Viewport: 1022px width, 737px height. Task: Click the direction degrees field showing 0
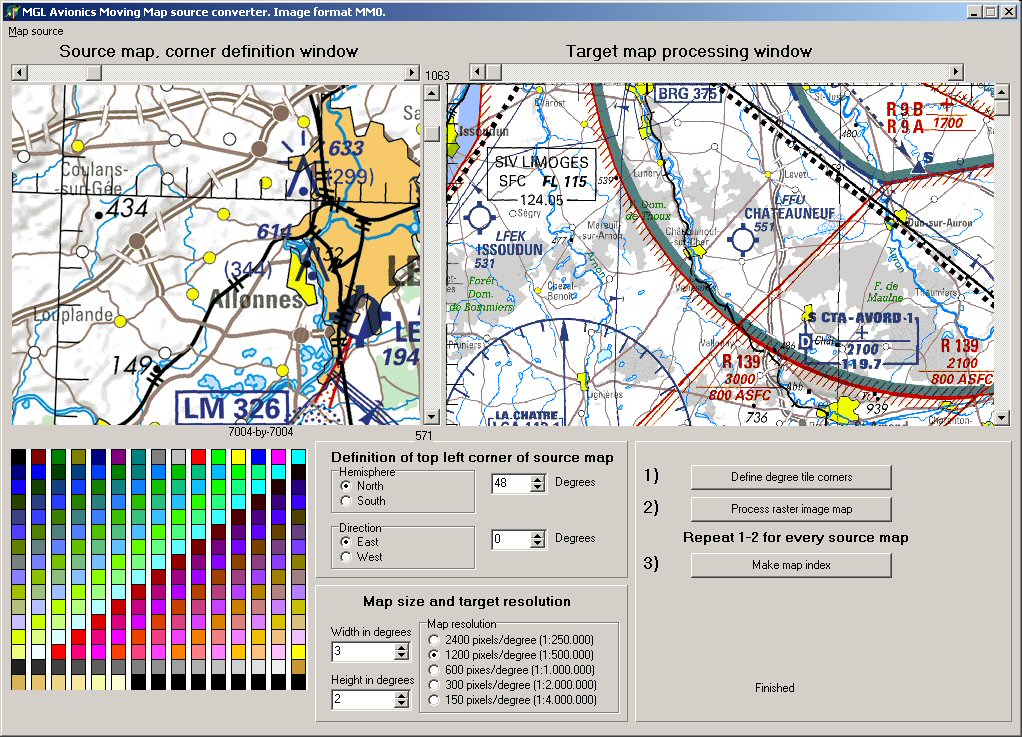pyautogui.click(x=512, y=540)
